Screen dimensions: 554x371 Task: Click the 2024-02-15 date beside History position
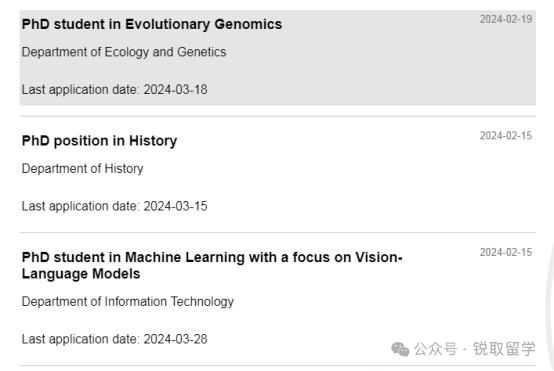pyautogui.click(x=506, y=136)
